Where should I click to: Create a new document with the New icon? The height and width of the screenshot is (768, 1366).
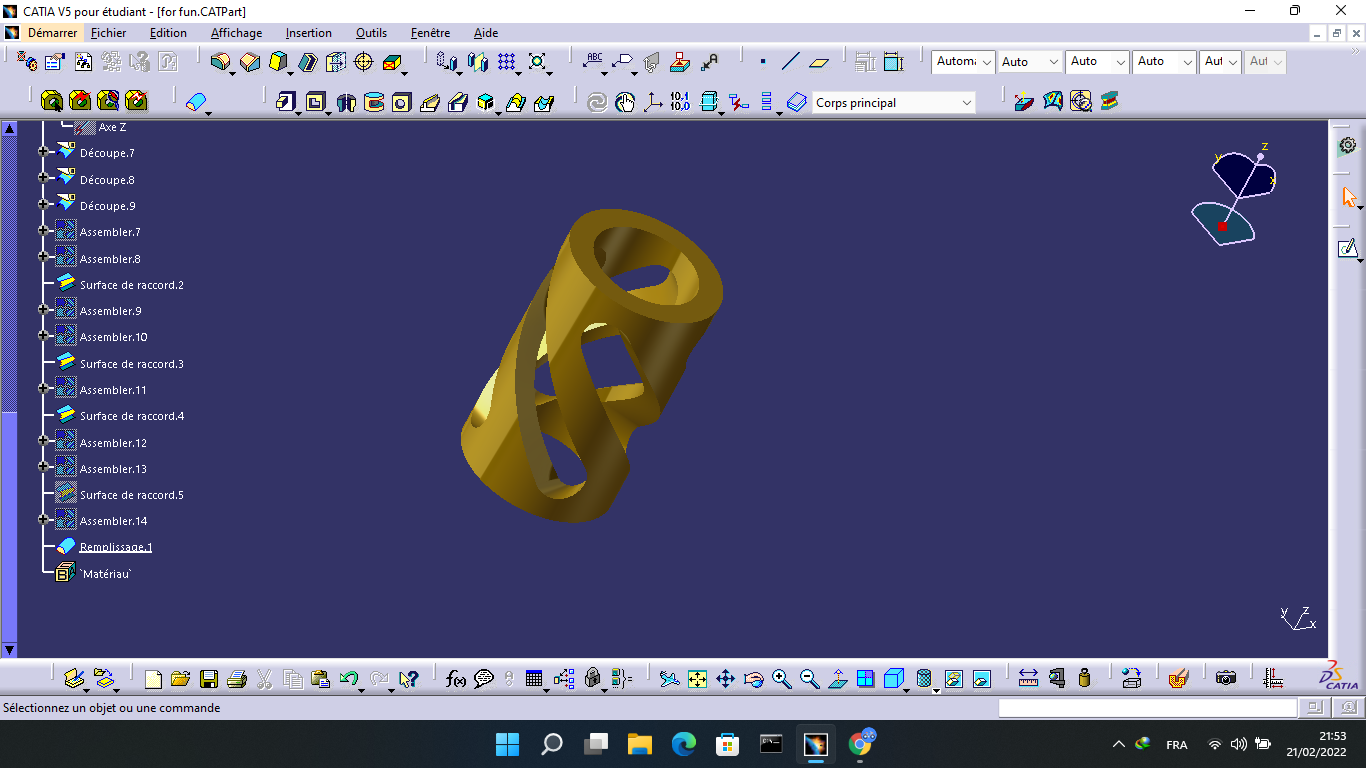point(153,679)
